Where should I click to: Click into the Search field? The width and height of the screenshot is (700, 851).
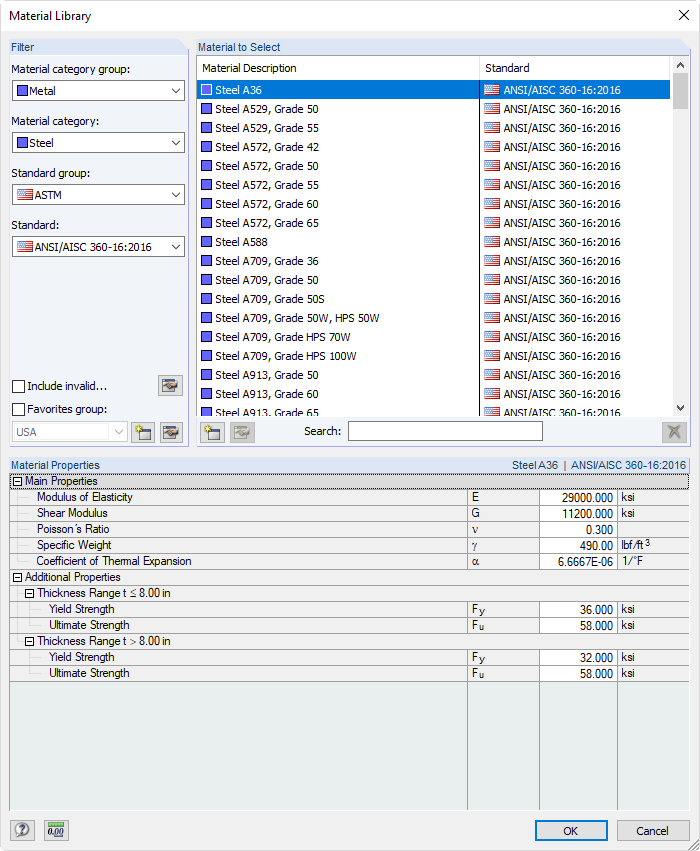tap(445, 431)
